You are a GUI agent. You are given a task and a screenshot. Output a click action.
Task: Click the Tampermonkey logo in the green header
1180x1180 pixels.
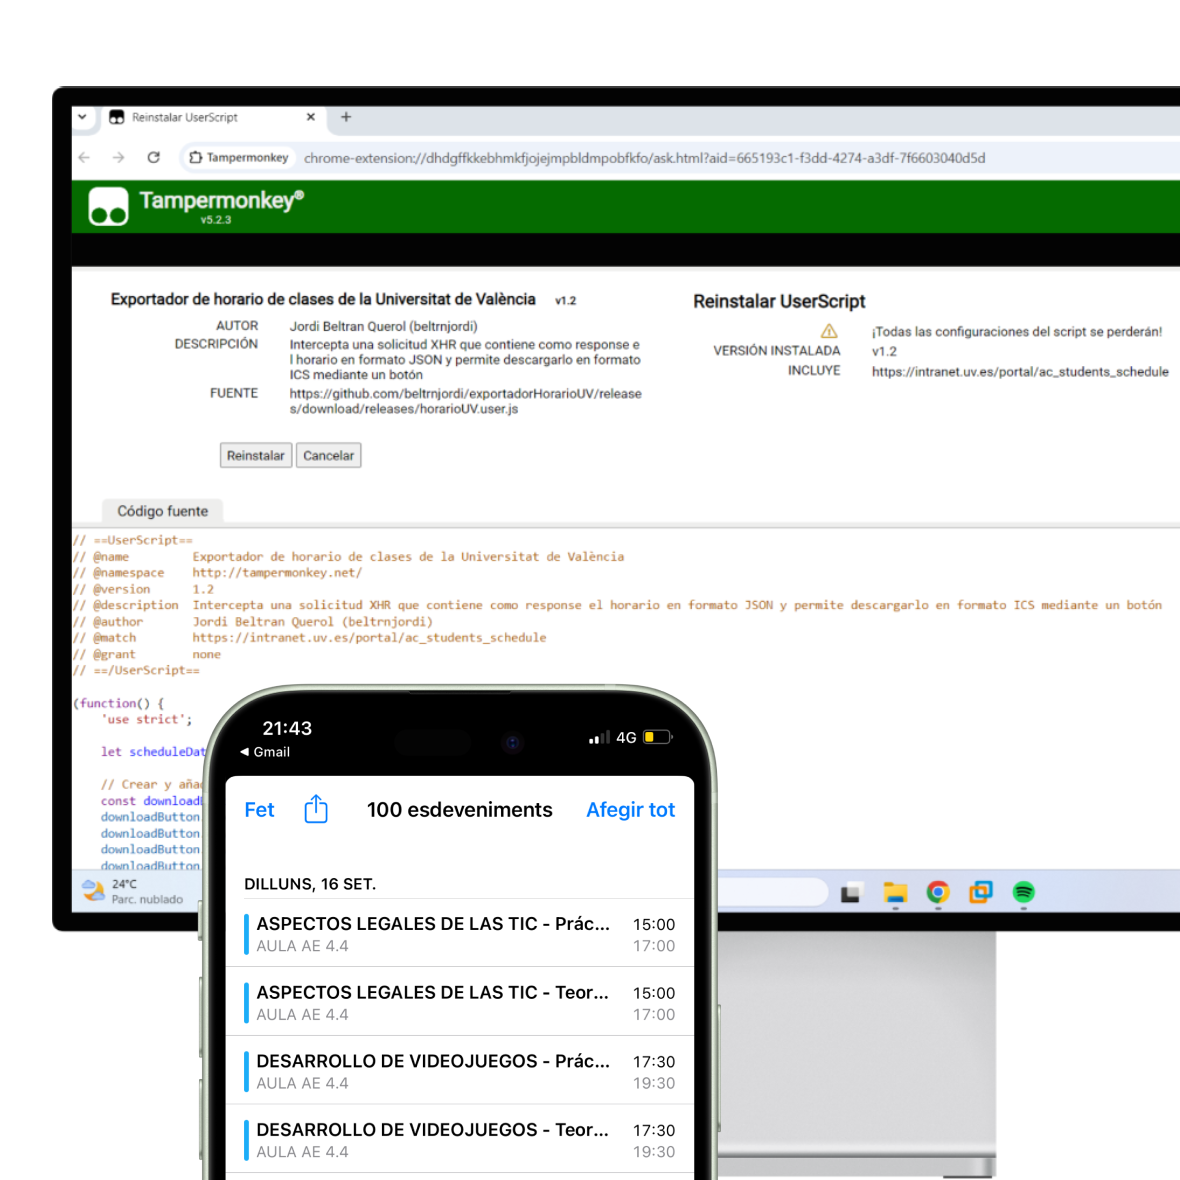tap(107, 205)
